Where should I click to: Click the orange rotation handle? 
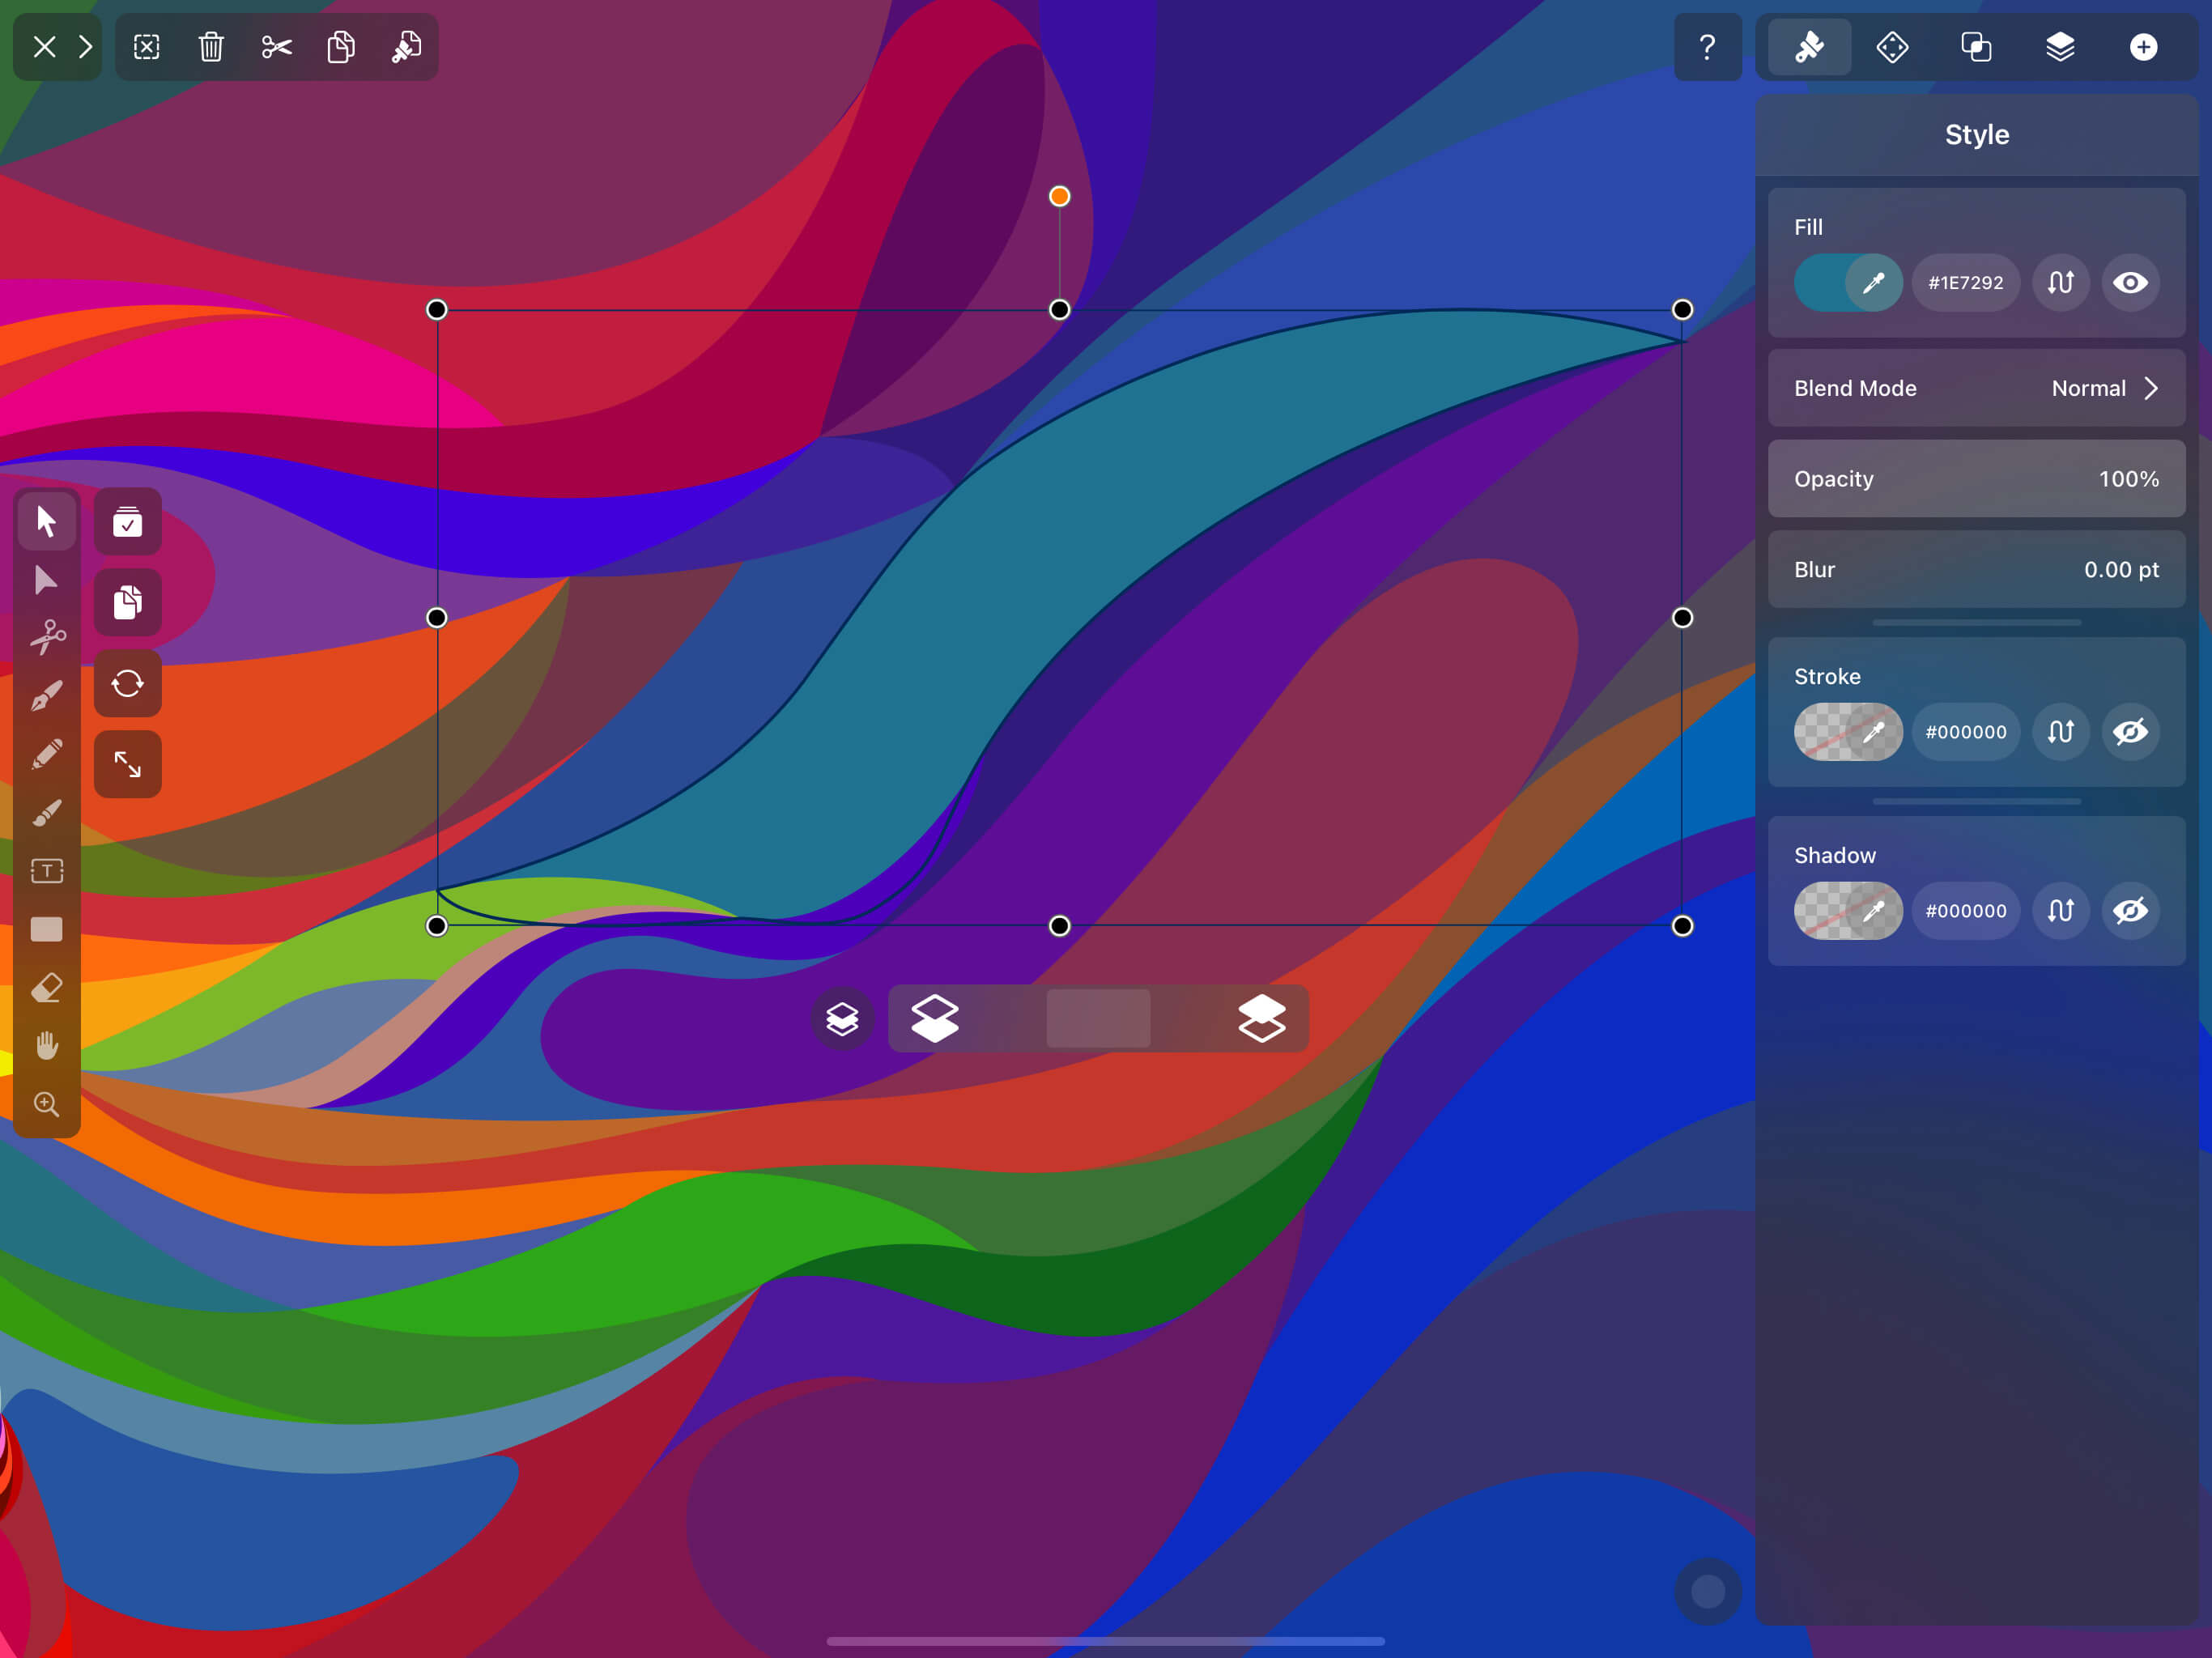[1059, 196]
